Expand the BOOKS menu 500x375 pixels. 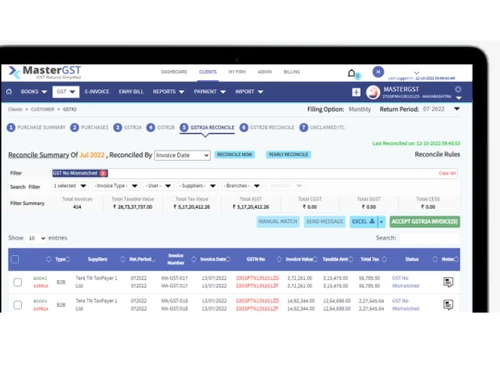pyautogui.click(x=33, y=92)
